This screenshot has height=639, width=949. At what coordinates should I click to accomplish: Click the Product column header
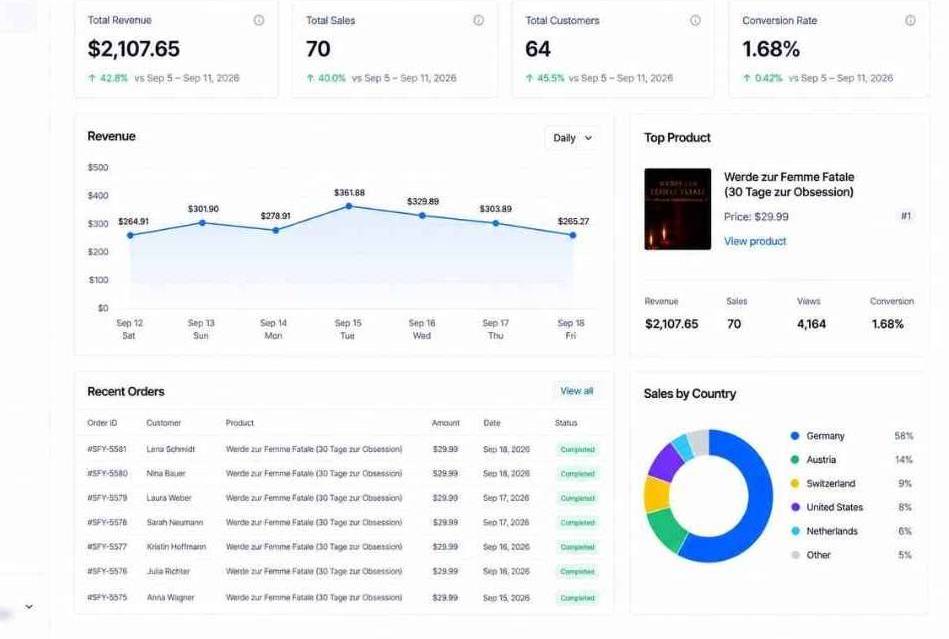pos(240,423)
